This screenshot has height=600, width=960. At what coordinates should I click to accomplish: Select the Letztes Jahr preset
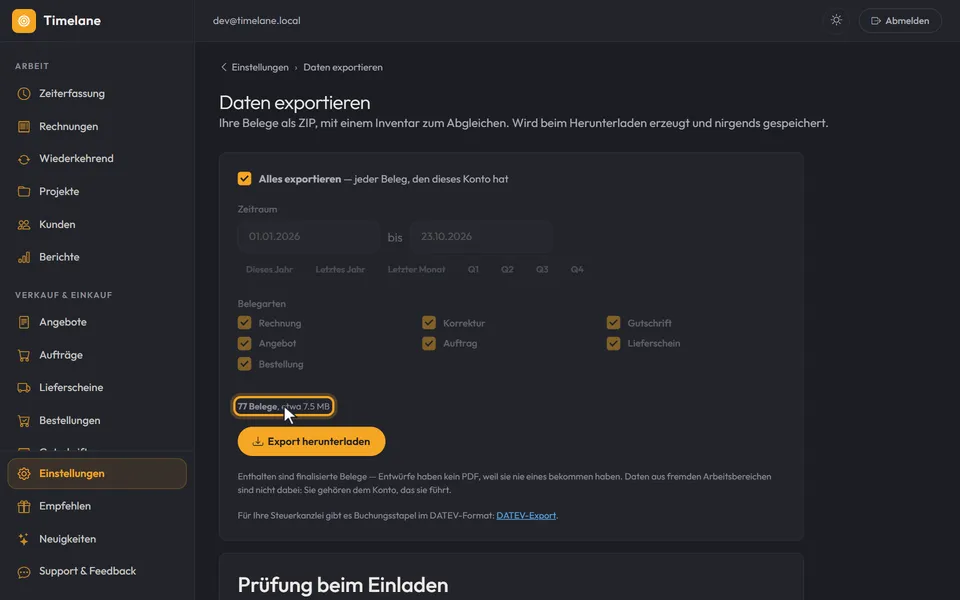tap(340, 269)
